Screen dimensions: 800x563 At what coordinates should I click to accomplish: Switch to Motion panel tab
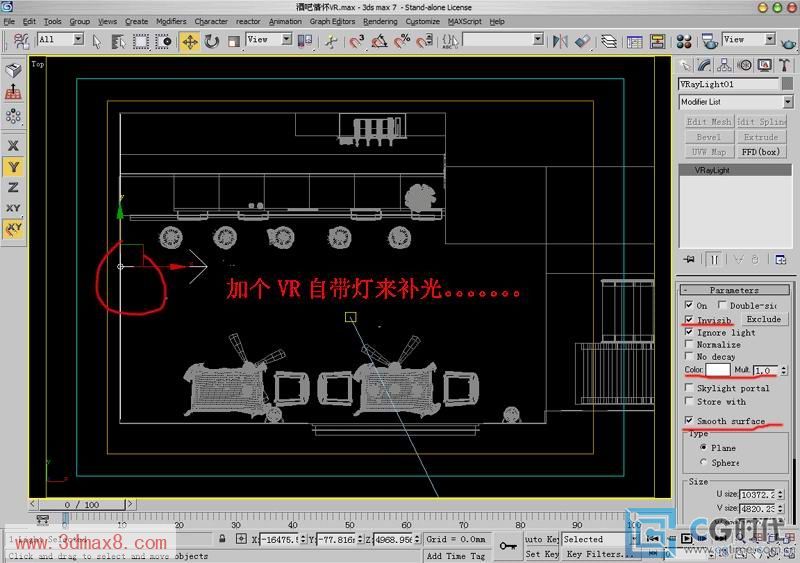click(x=744, y=65)
